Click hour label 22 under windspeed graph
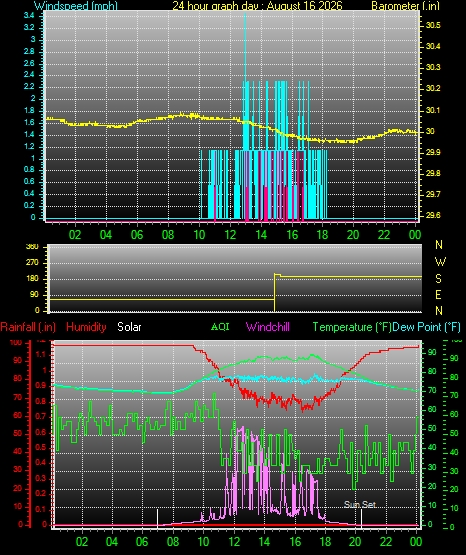 pos(384,235)
